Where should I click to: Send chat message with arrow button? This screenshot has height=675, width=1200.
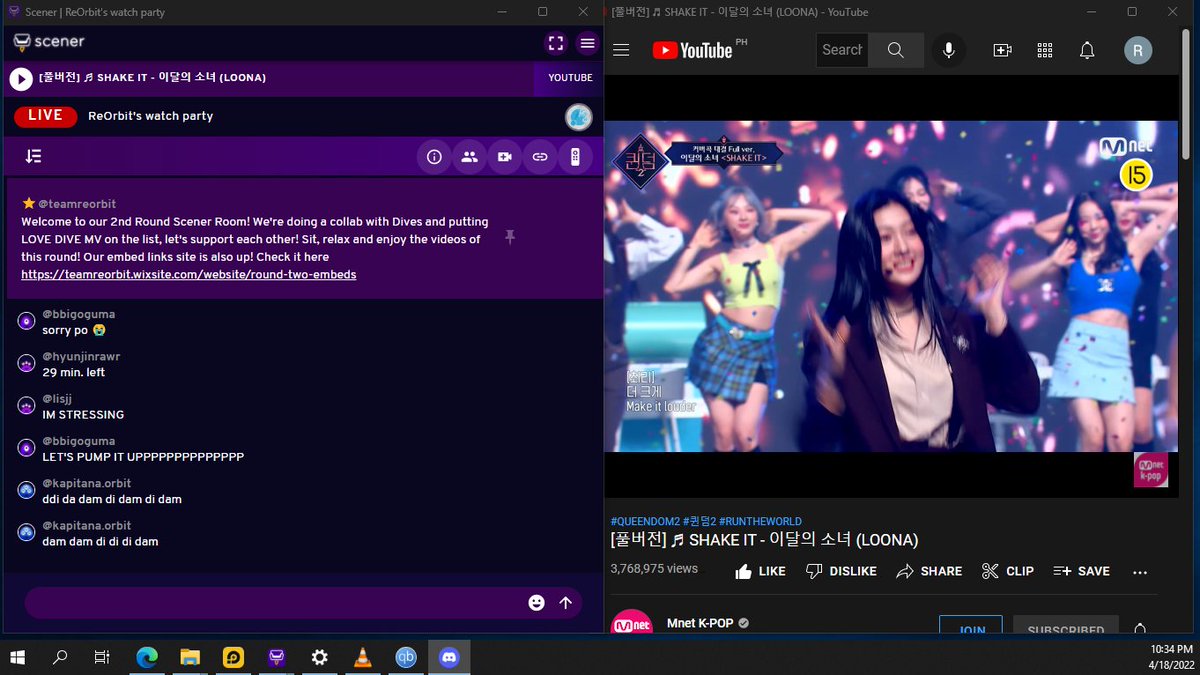pyautogui.click(x=565, y=603)
